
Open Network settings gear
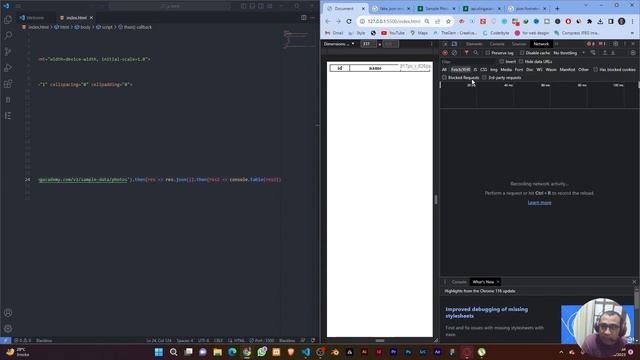pyautogui.click(x=633, y=53)
